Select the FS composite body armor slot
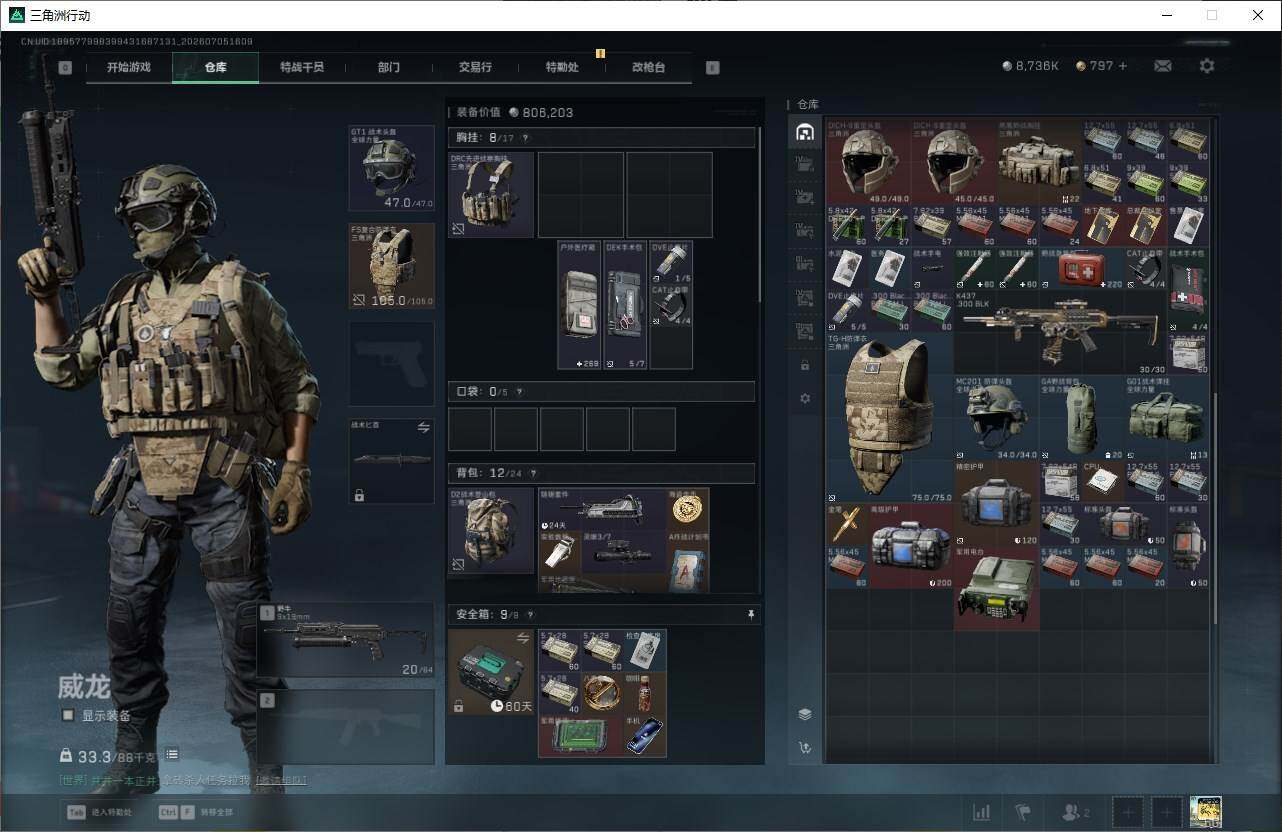1282x832 pixels. tap(391, 265)
